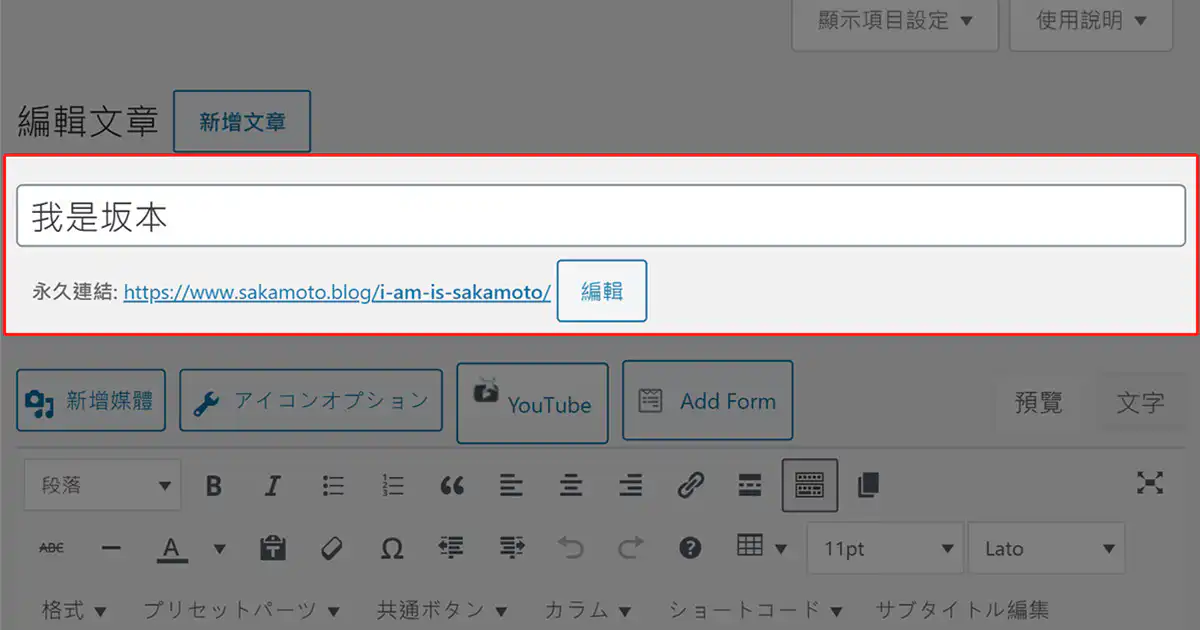The height and width of the screenshot is (630, 1200).
Task: Open the permalink sakamoto.blog URL
Action: (337, 292)
